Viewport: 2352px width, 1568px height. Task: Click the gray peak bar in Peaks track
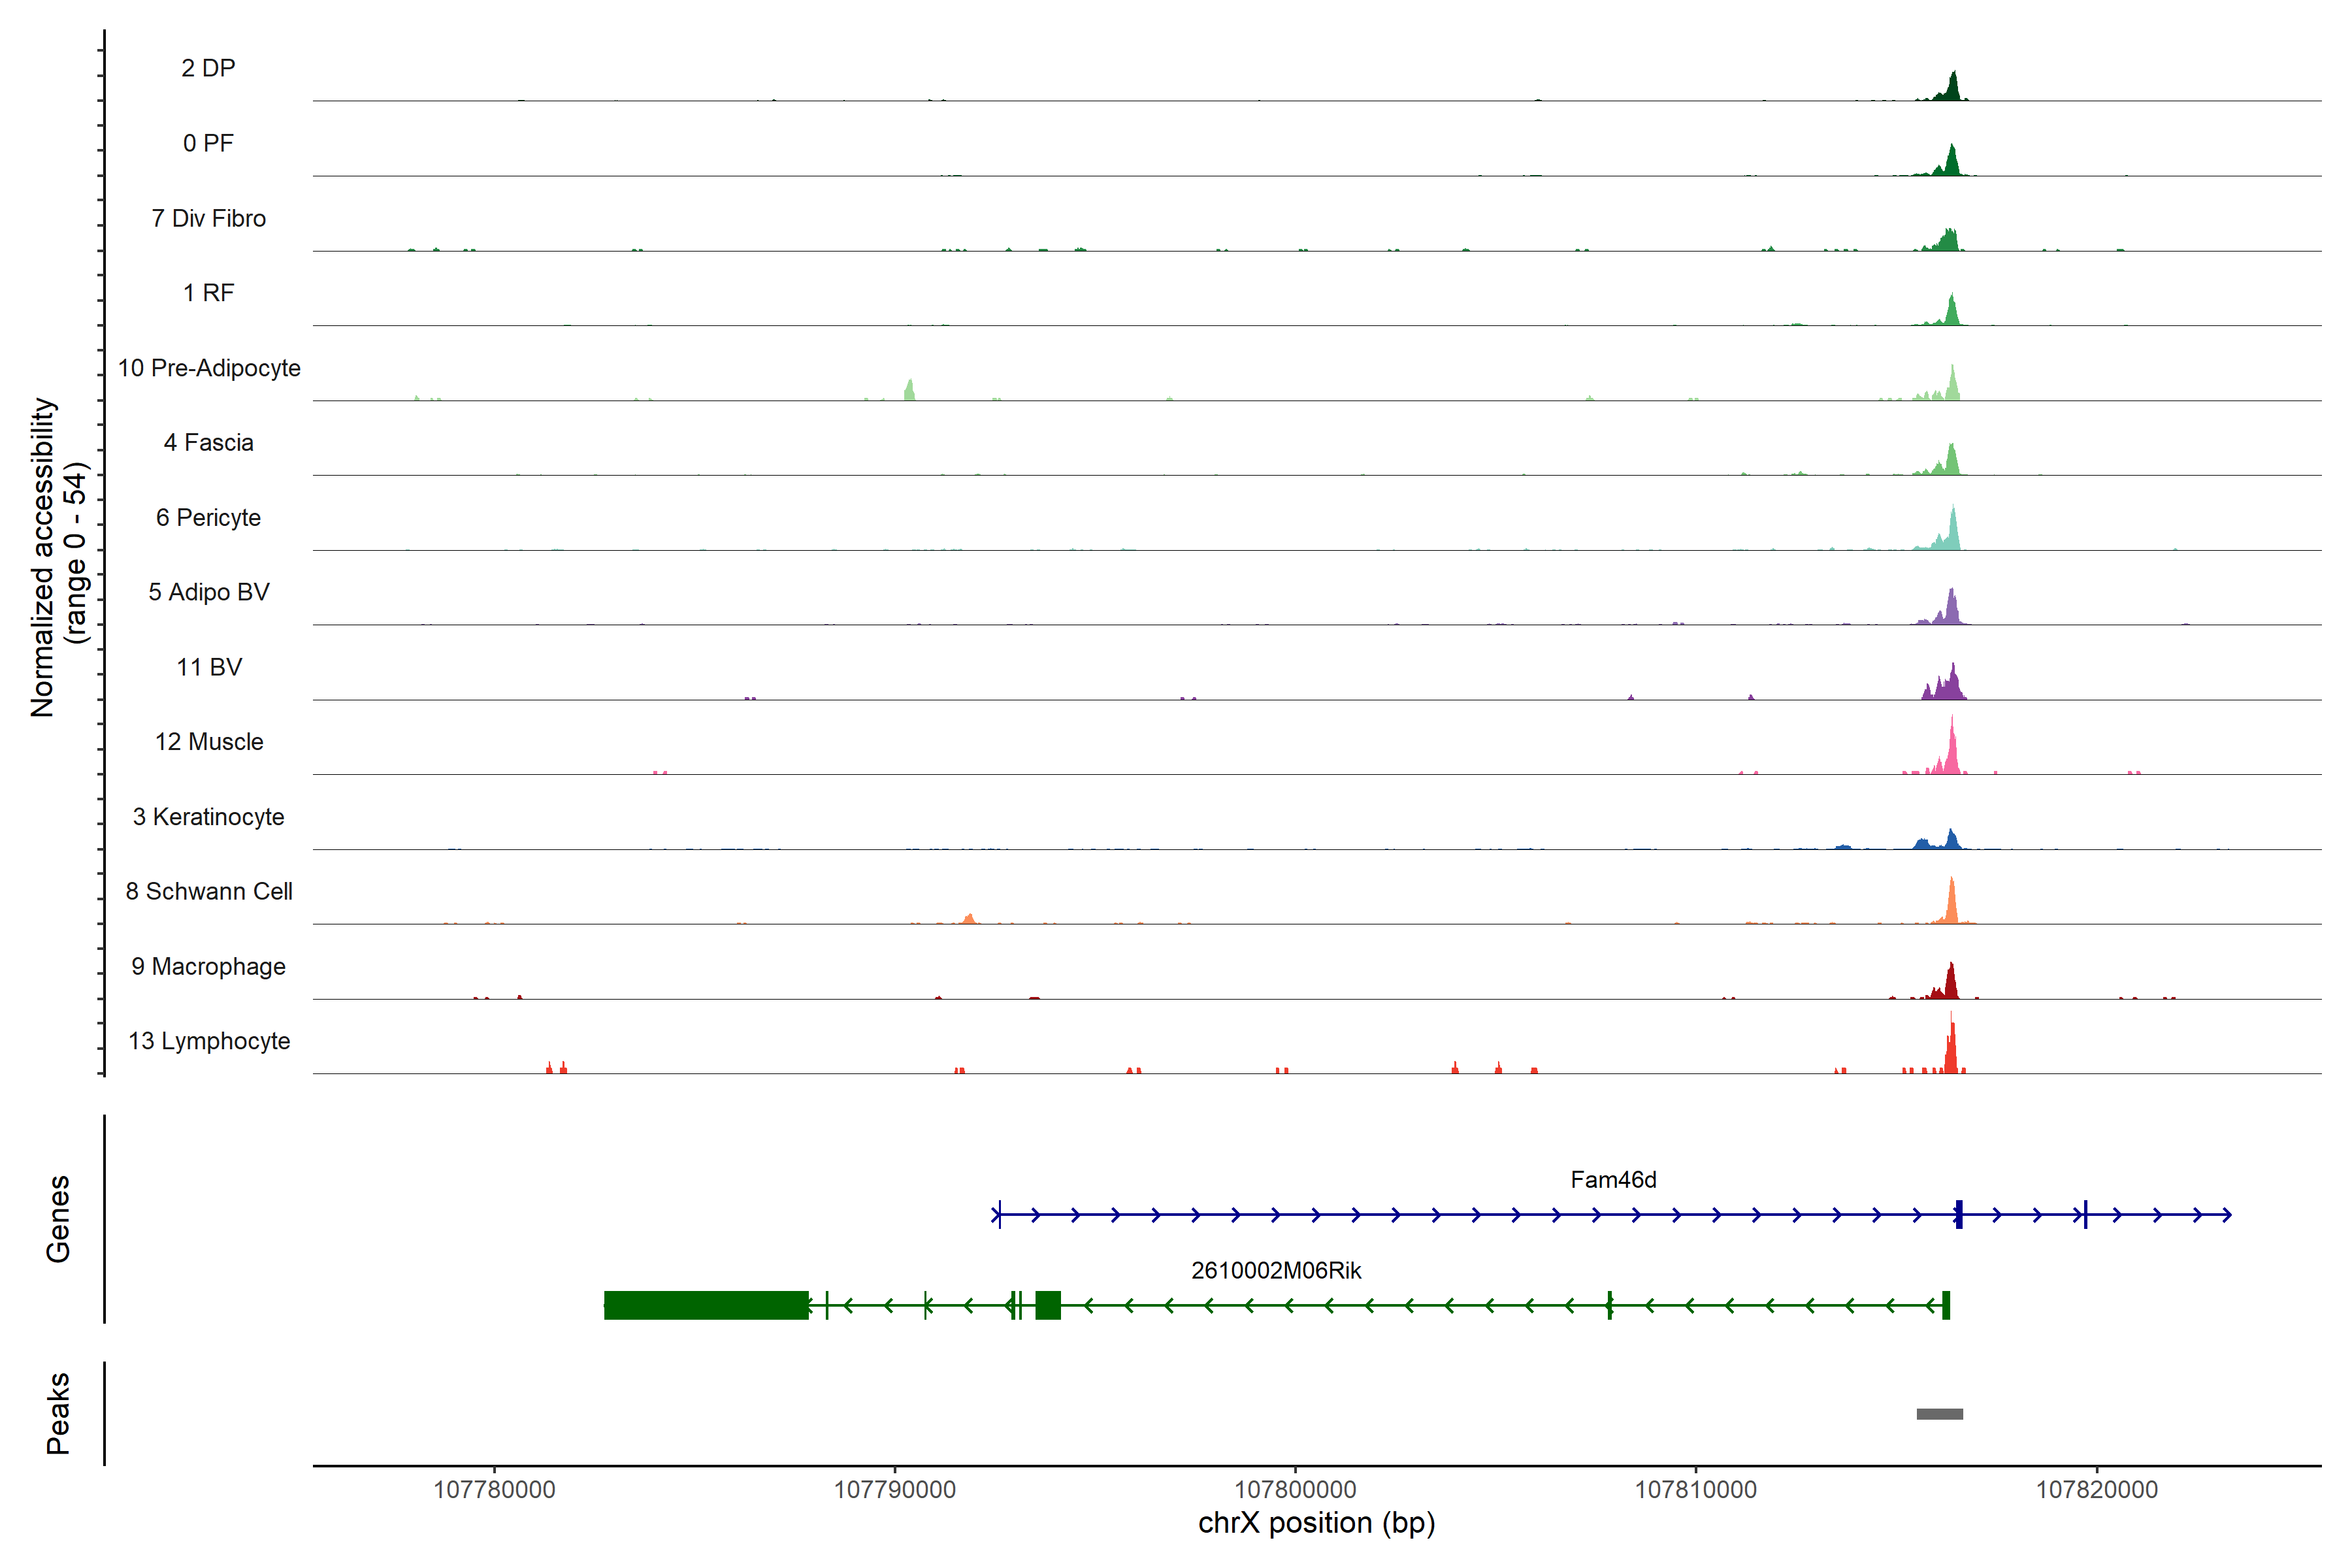1939,1414
